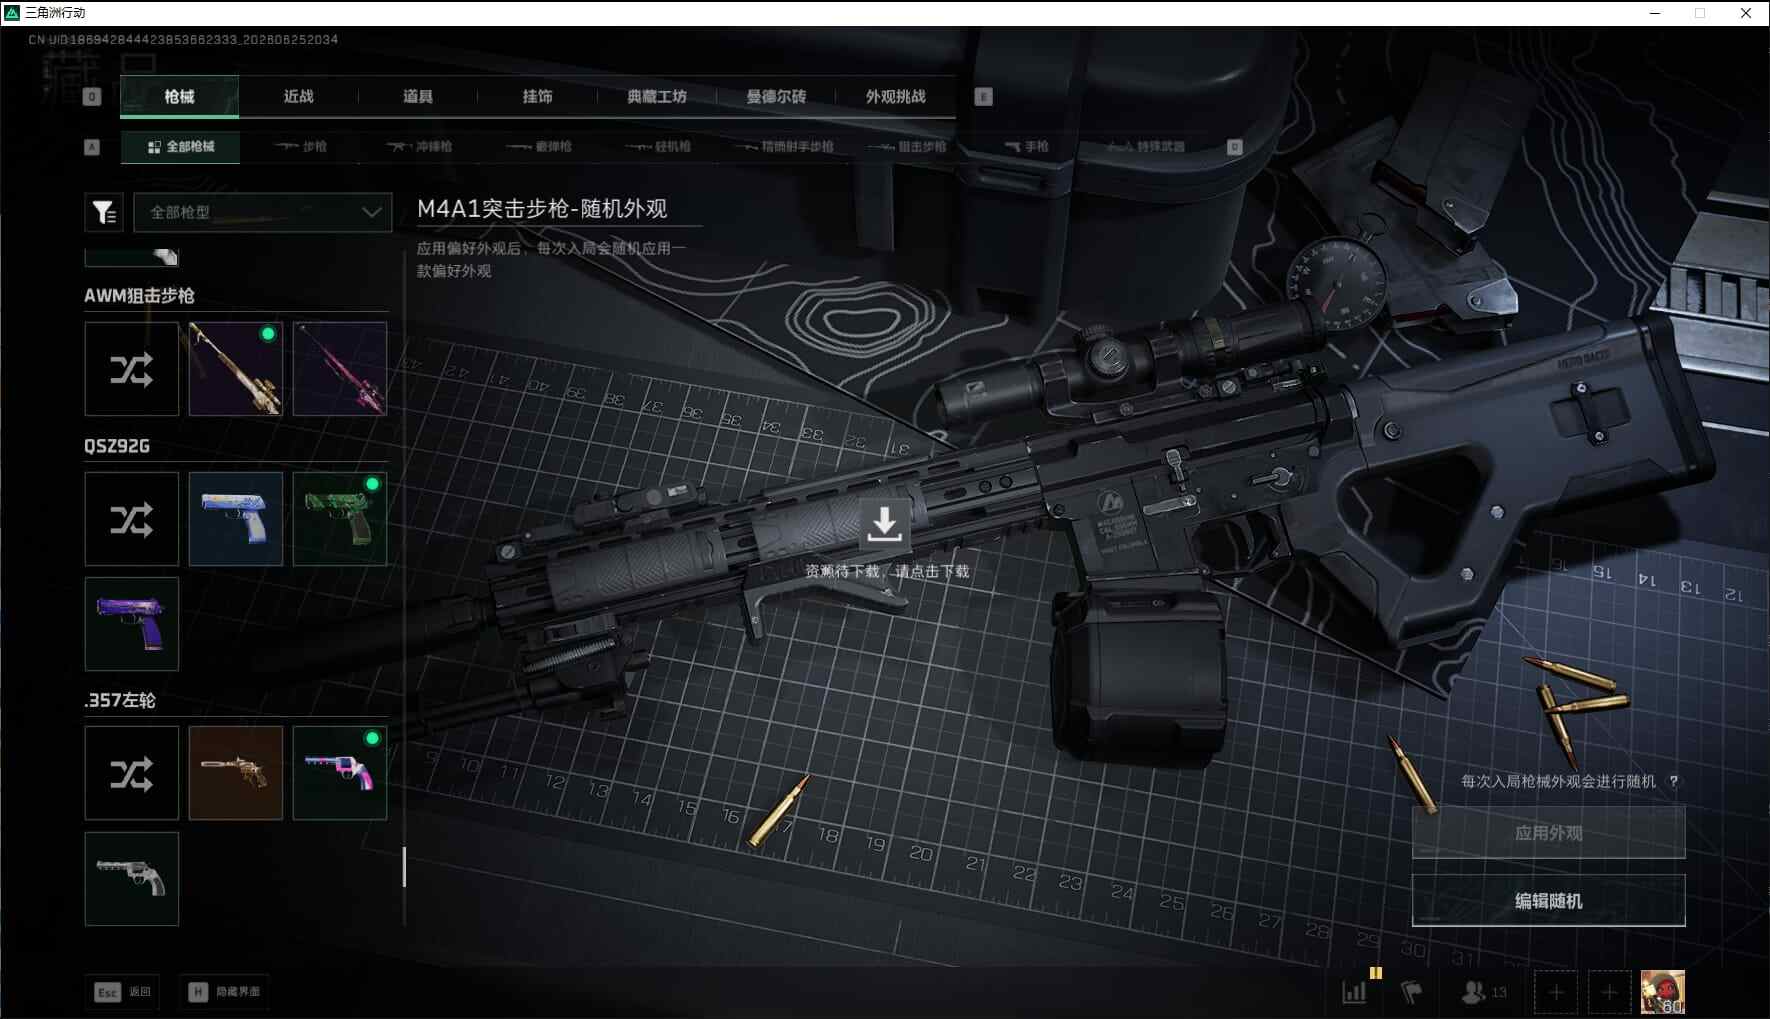Viewport: 1770px width, 1019px height.
Task: Click the 应用外观 button
Action: click(1548, 833)
